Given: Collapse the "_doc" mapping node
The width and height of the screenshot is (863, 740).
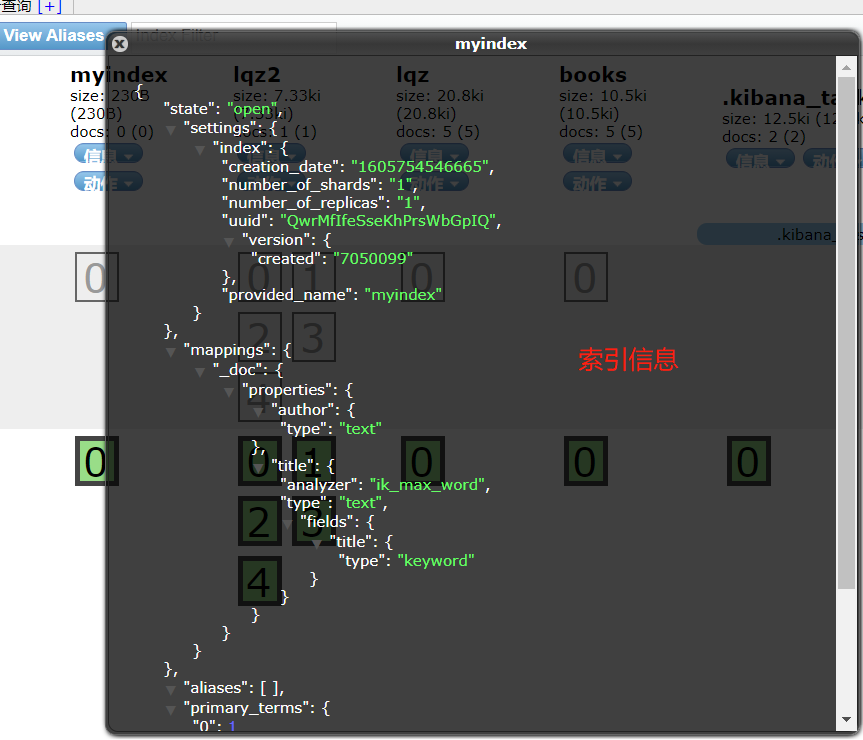Looking at the screenshot, I should (200, 372).
